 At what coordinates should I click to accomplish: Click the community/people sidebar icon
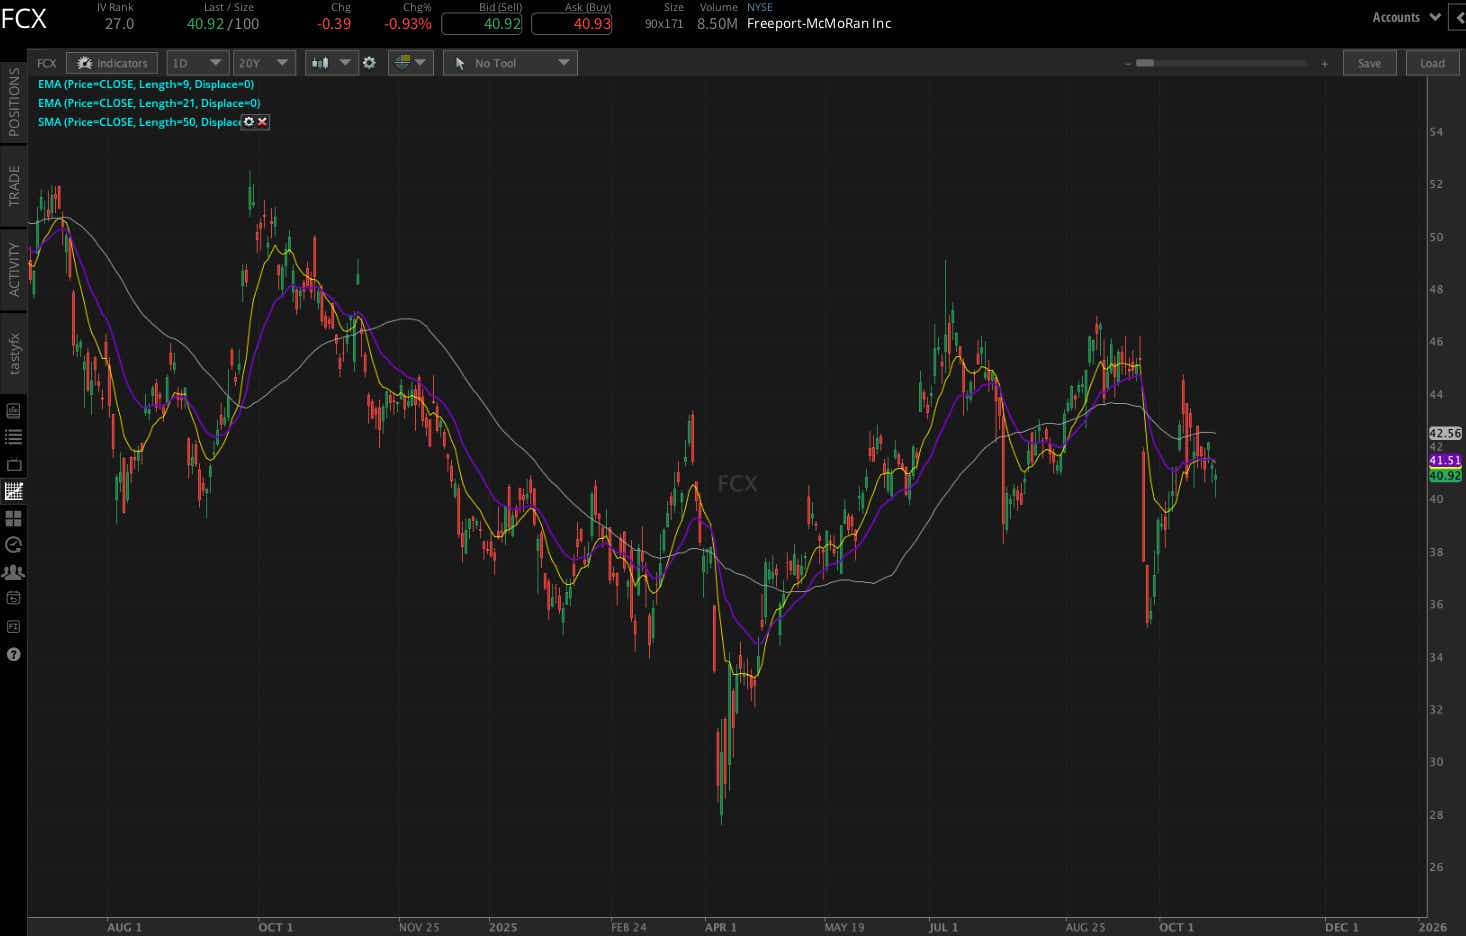point(13,571)
